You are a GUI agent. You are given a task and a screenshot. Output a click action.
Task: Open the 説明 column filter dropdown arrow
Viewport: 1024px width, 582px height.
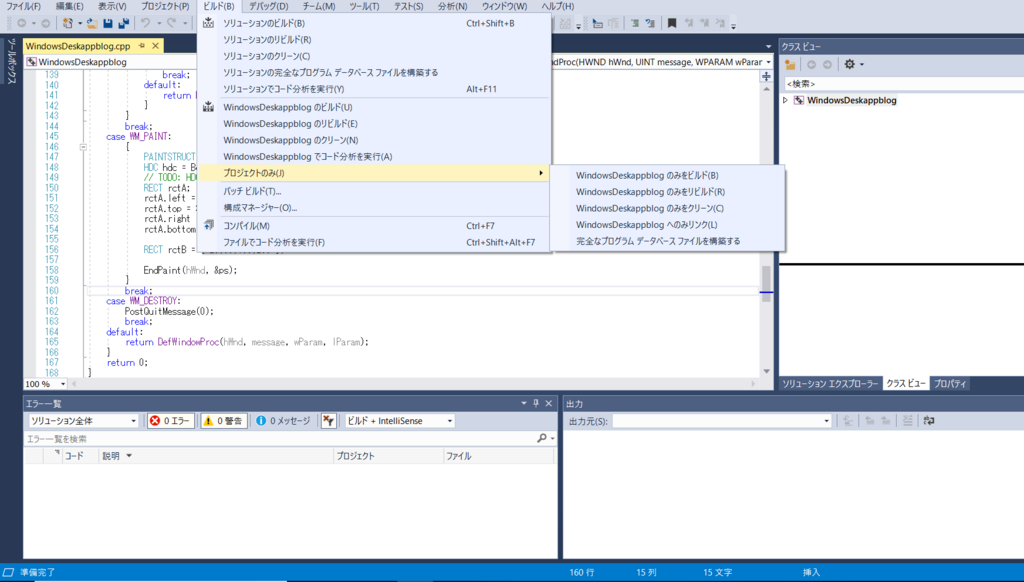pyautogui.click(x=129, y=456)
